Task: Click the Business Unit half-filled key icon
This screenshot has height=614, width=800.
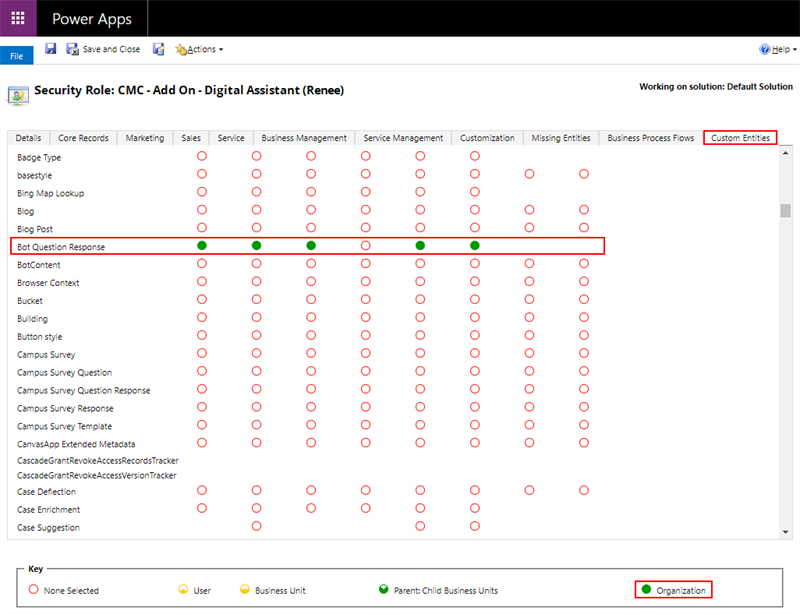Action: pos(245,590)
